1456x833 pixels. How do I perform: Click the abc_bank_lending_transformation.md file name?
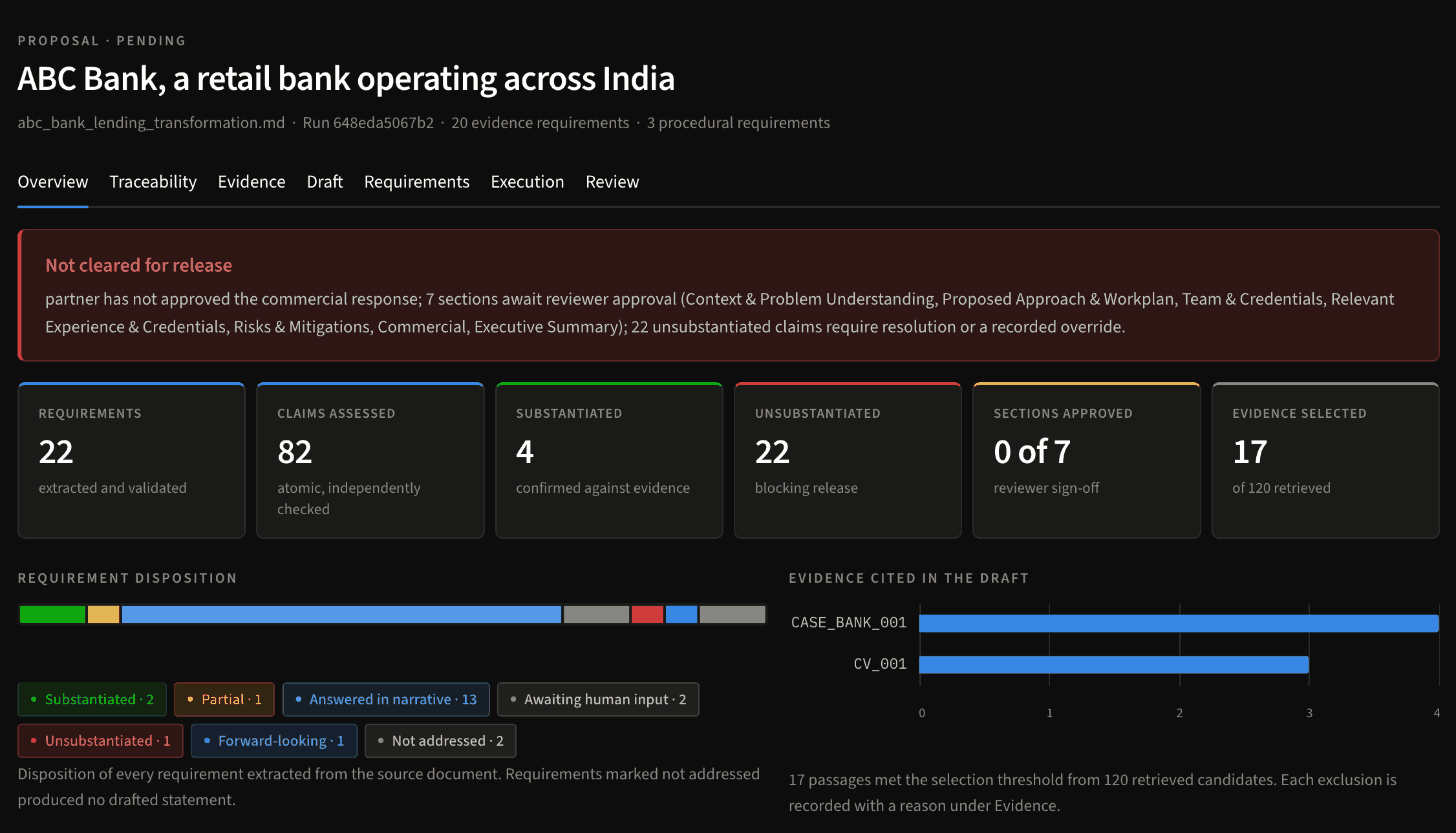[x=151, y=123]
